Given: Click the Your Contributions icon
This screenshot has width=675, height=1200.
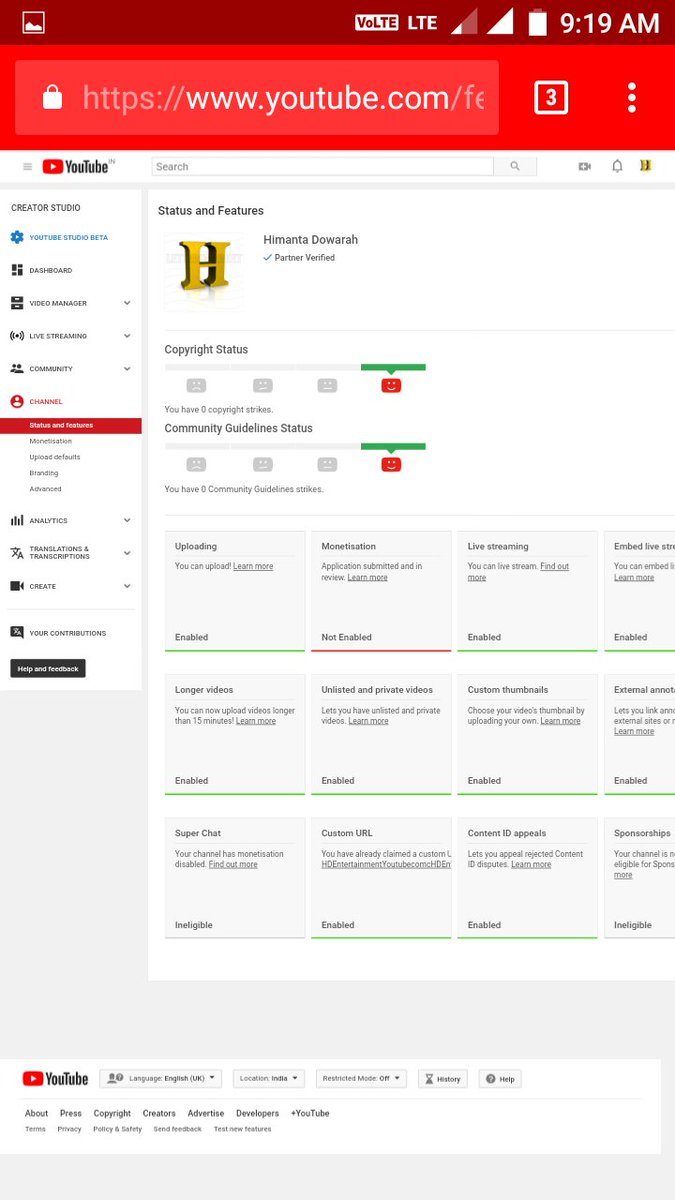Looking at the screenshot, I should pyautogui.click(x=17, y=632).
